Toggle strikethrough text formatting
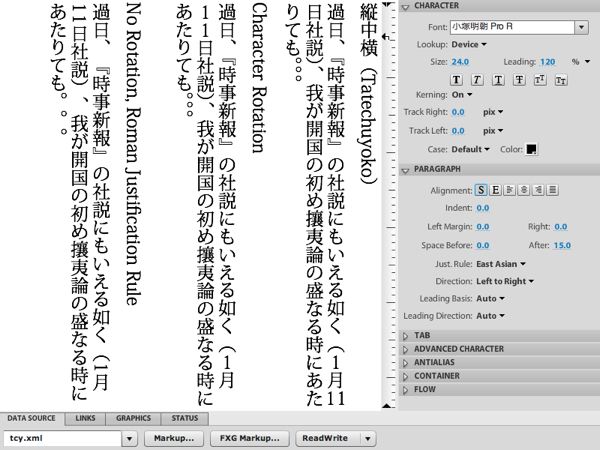This screenshot has width=600, height=450. (x=519, y=80)
